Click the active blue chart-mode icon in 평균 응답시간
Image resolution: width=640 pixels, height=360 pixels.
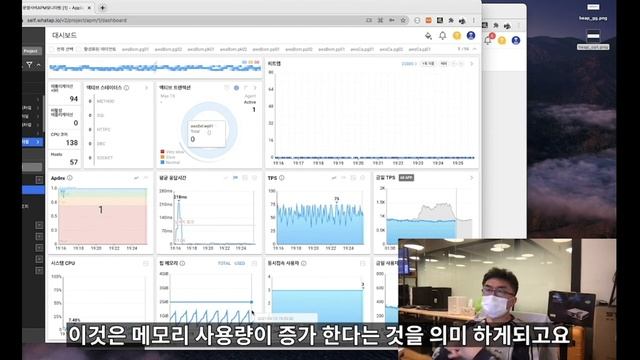point(236,178)
